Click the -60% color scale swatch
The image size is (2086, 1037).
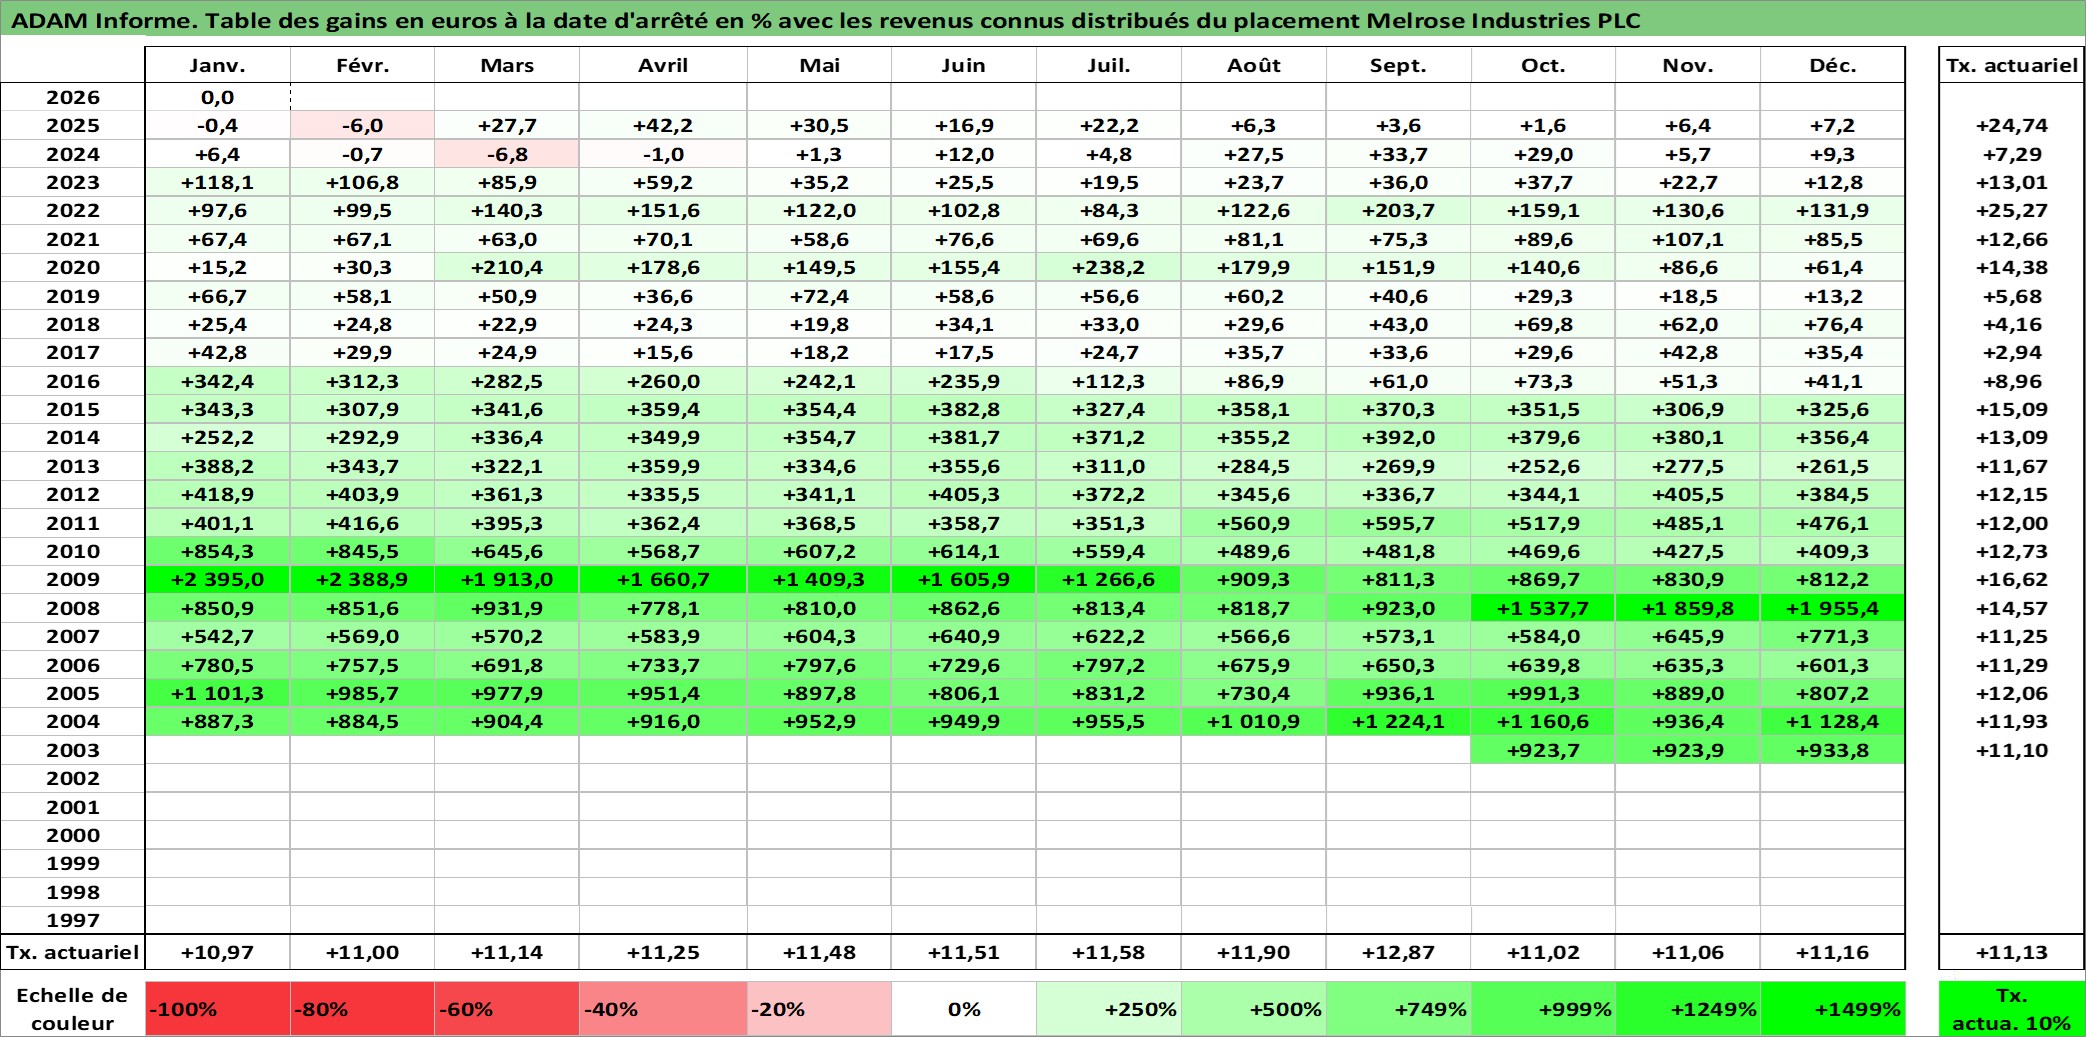pos(507,1009)
